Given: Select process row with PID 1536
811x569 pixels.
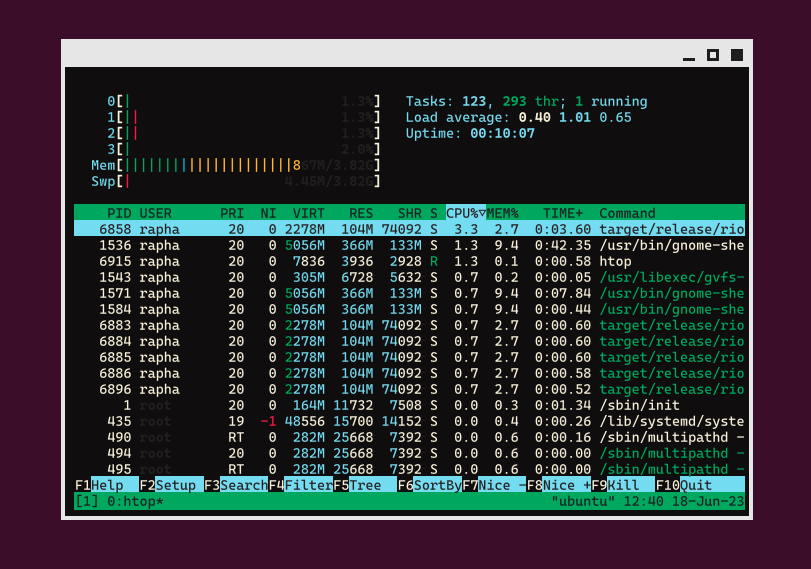Looking at the screenshot, I should [409, 245].
